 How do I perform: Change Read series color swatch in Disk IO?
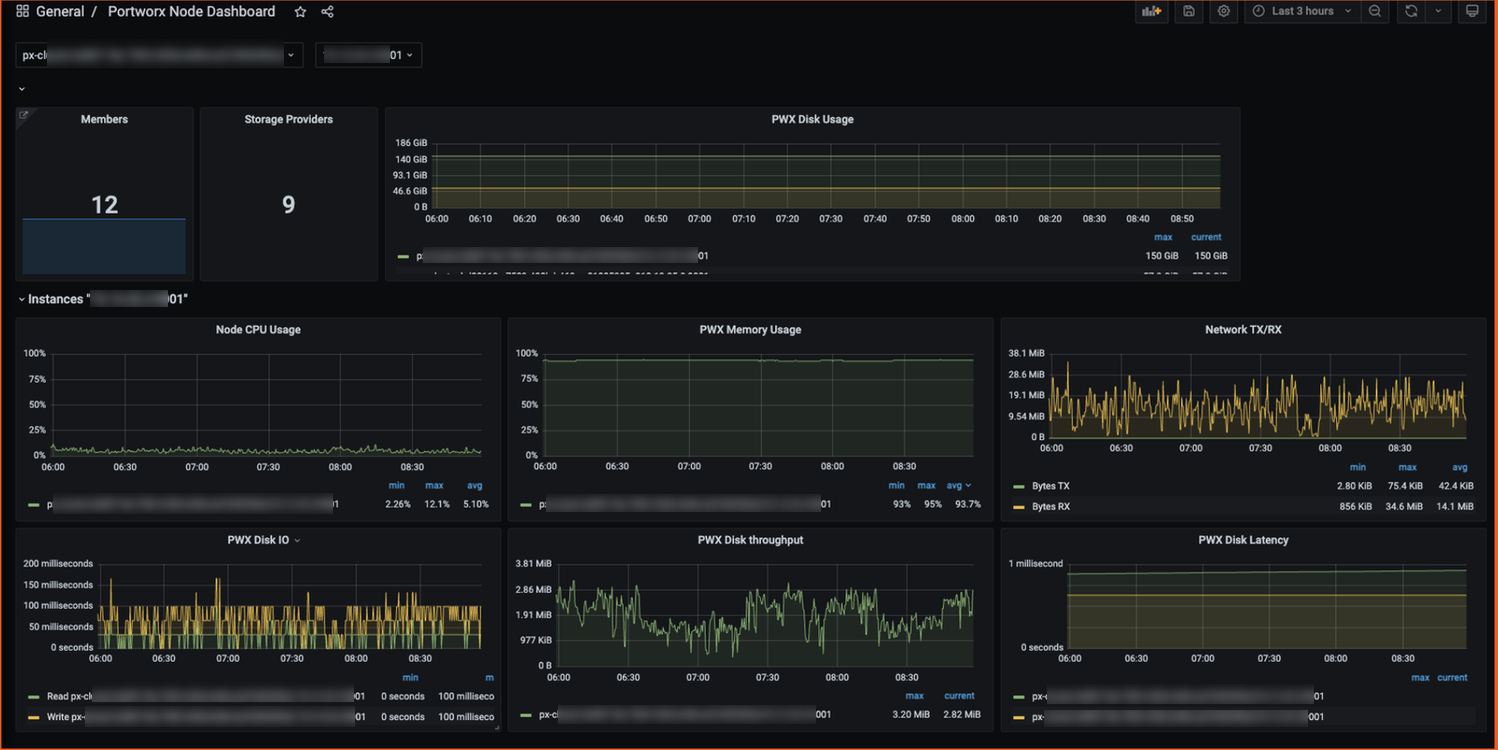point(34,697)
